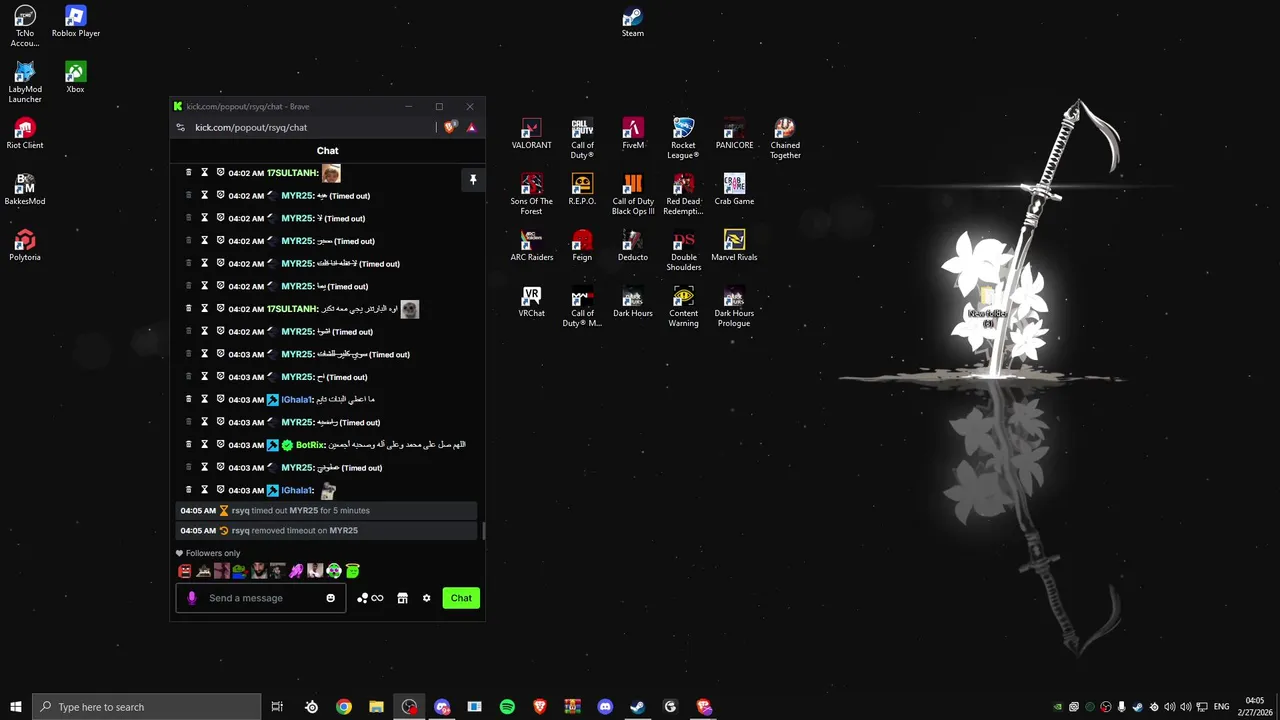Open Roblox Player desktop icon
The width and height of the screenshot is (1280, 720).
pyautogui.click(x=76, y=22)
